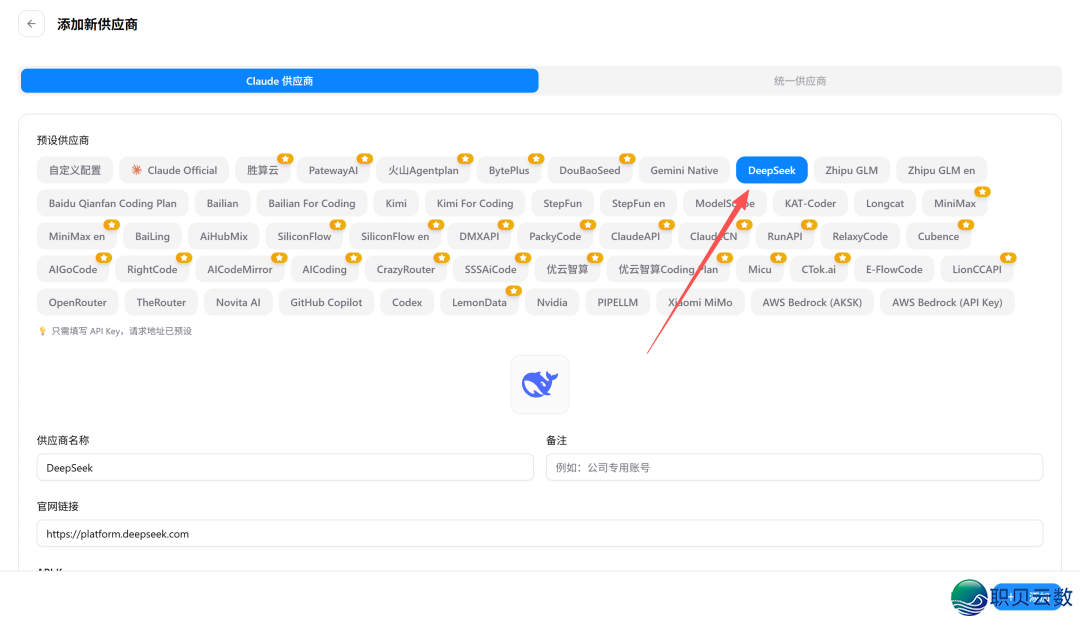Select the PackyCode preset

click(555, 236)
